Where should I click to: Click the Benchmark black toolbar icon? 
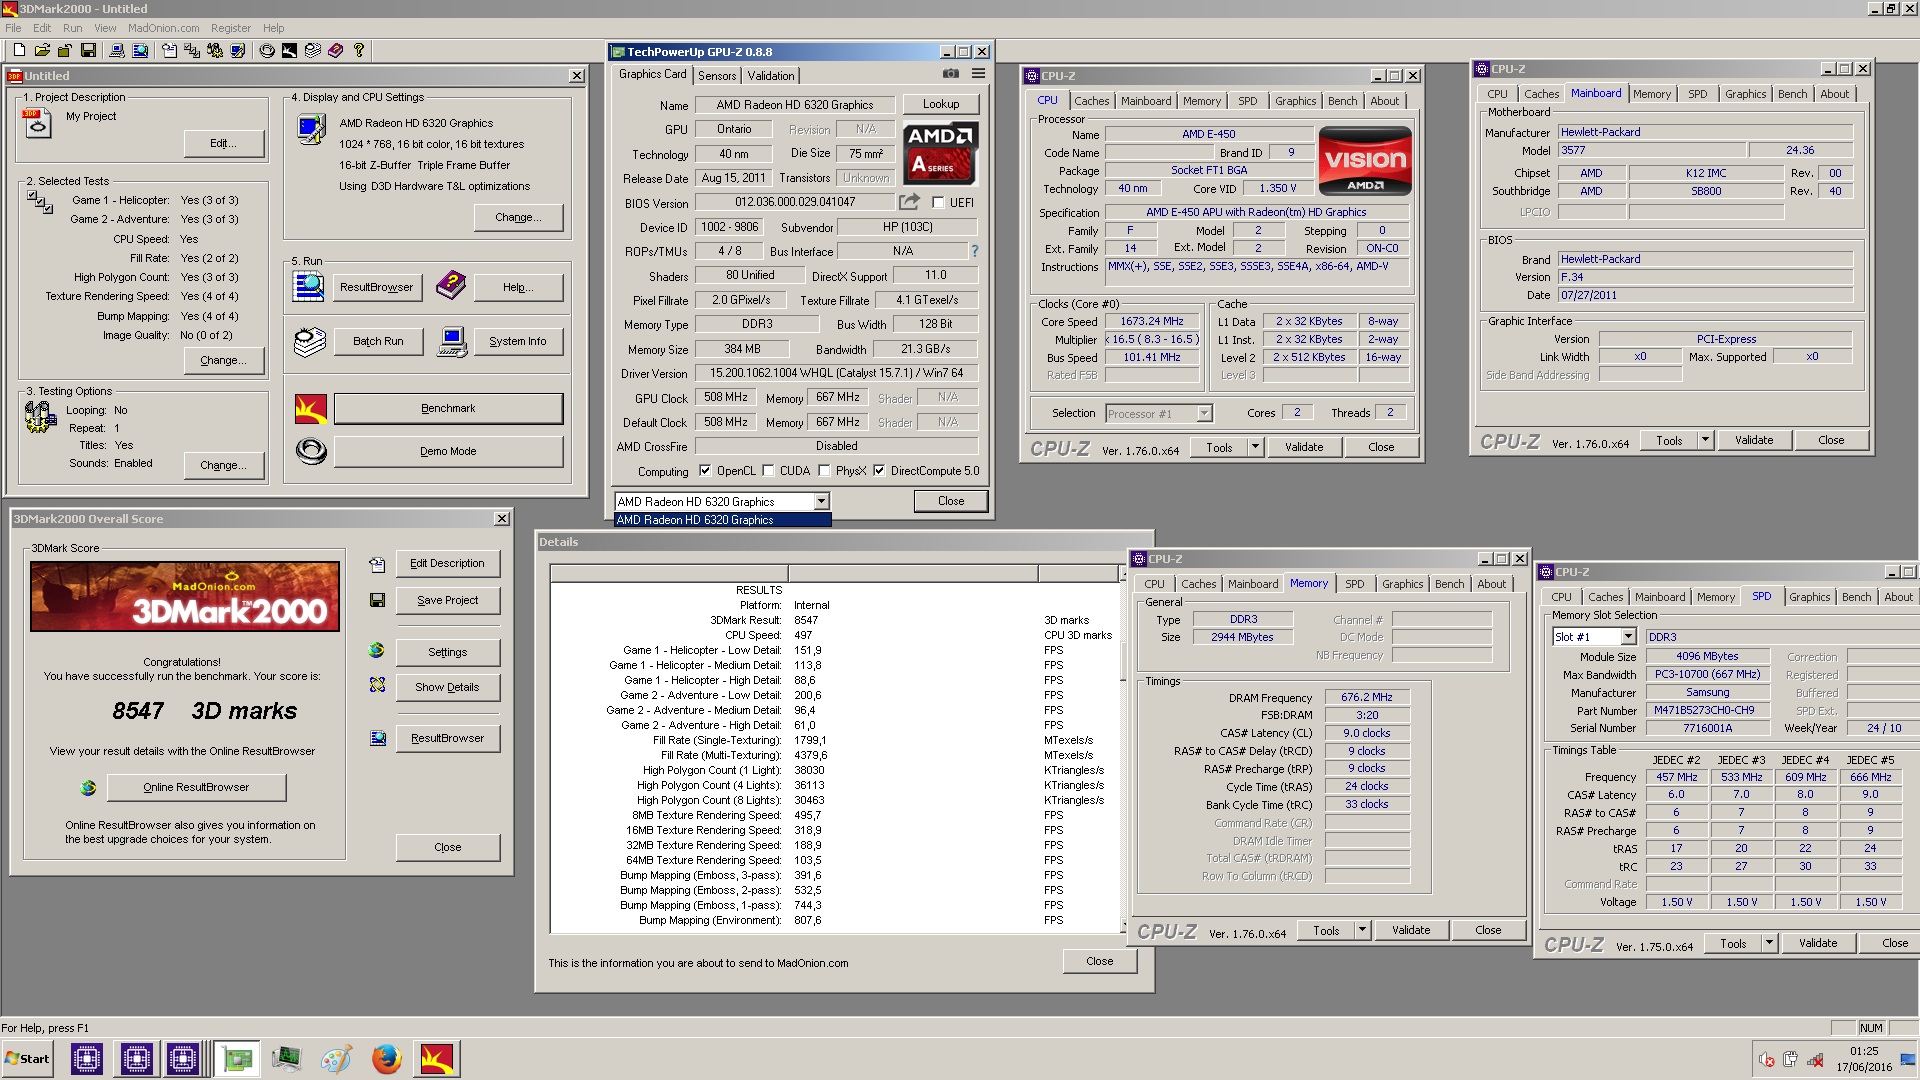(x=289, y=50)
